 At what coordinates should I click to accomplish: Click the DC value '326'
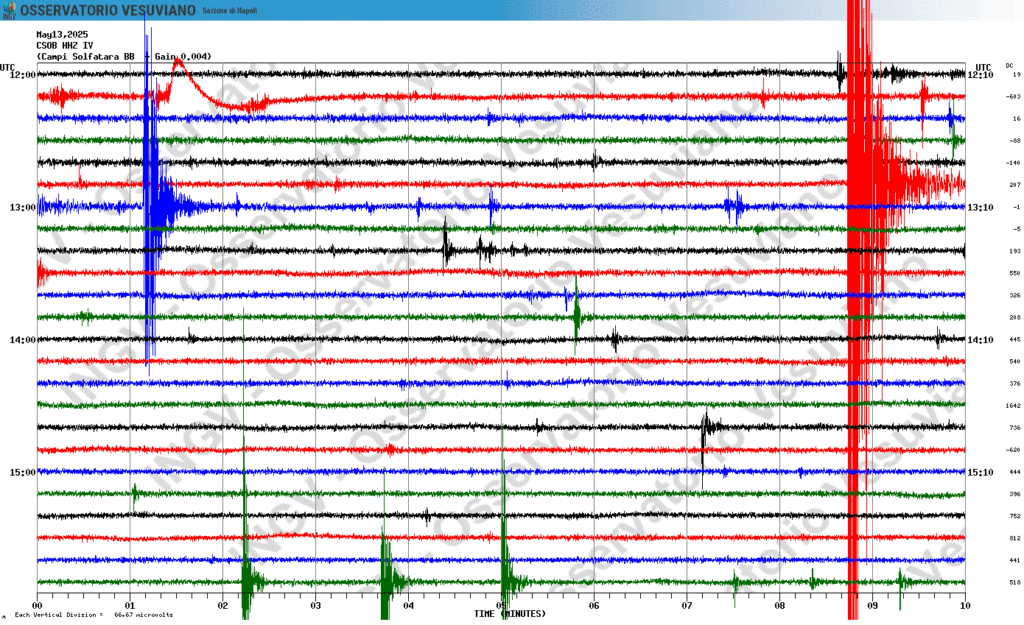1015,296
